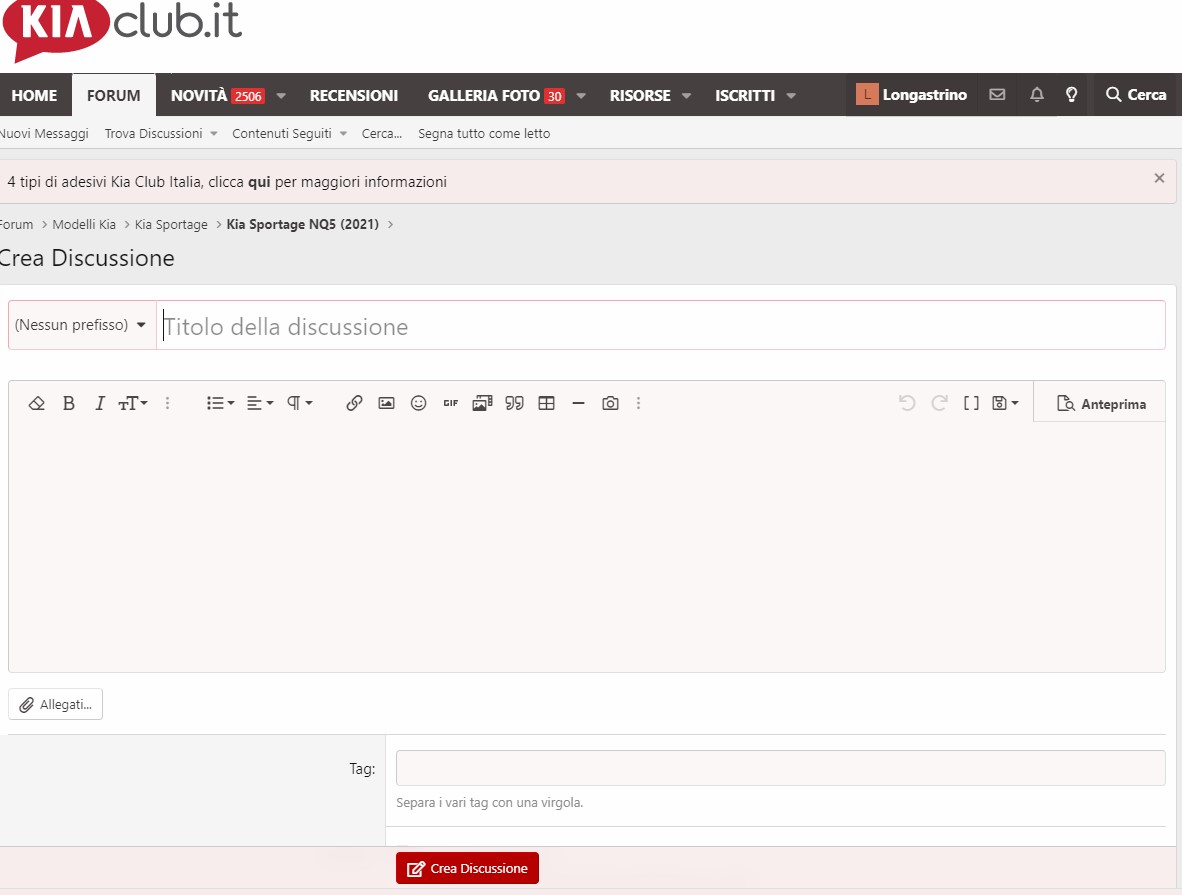Go to the HOME tab
Screen dimensions: 1182x895
pos(35,96)
